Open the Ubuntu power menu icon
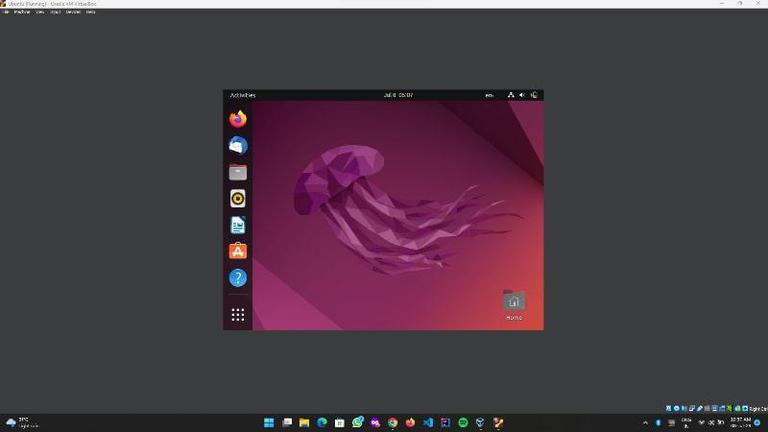This screenshot has height=432, width=768. pos(534,95)
